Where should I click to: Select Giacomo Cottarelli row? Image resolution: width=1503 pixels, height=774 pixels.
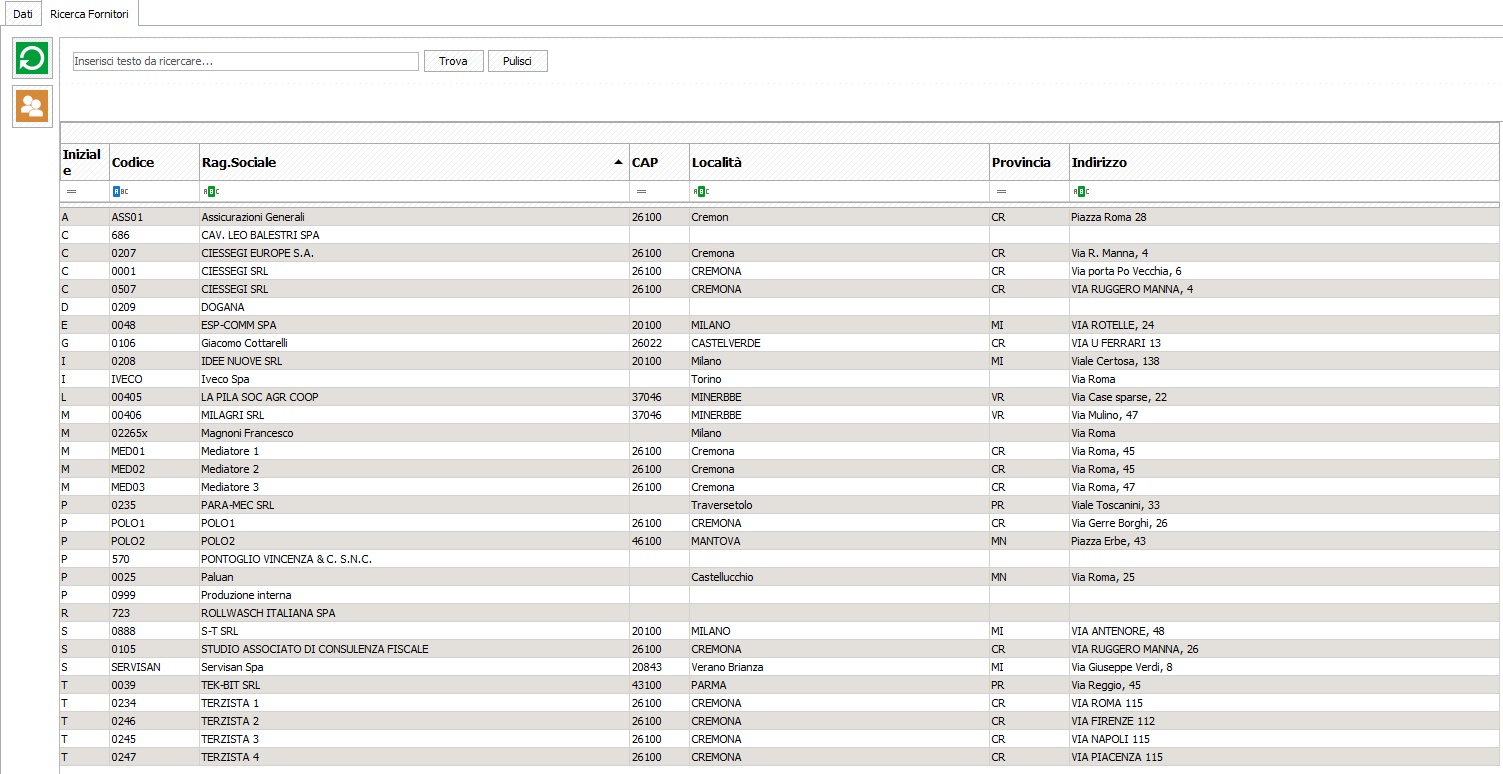coord(780,343)
